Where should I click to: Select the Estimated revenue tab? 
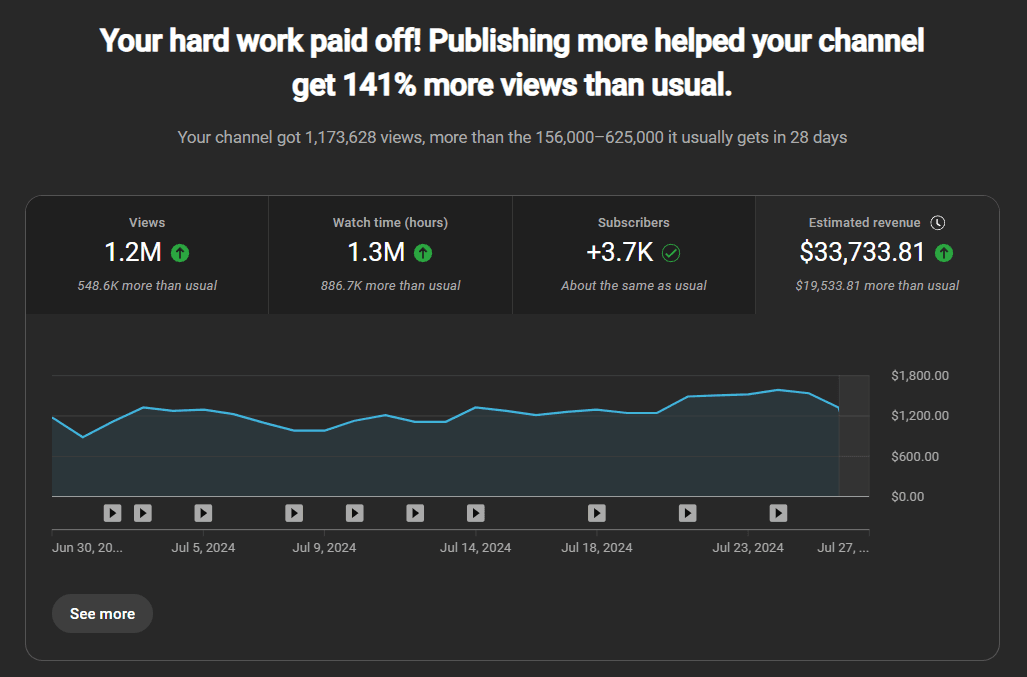tap(876, 254)
